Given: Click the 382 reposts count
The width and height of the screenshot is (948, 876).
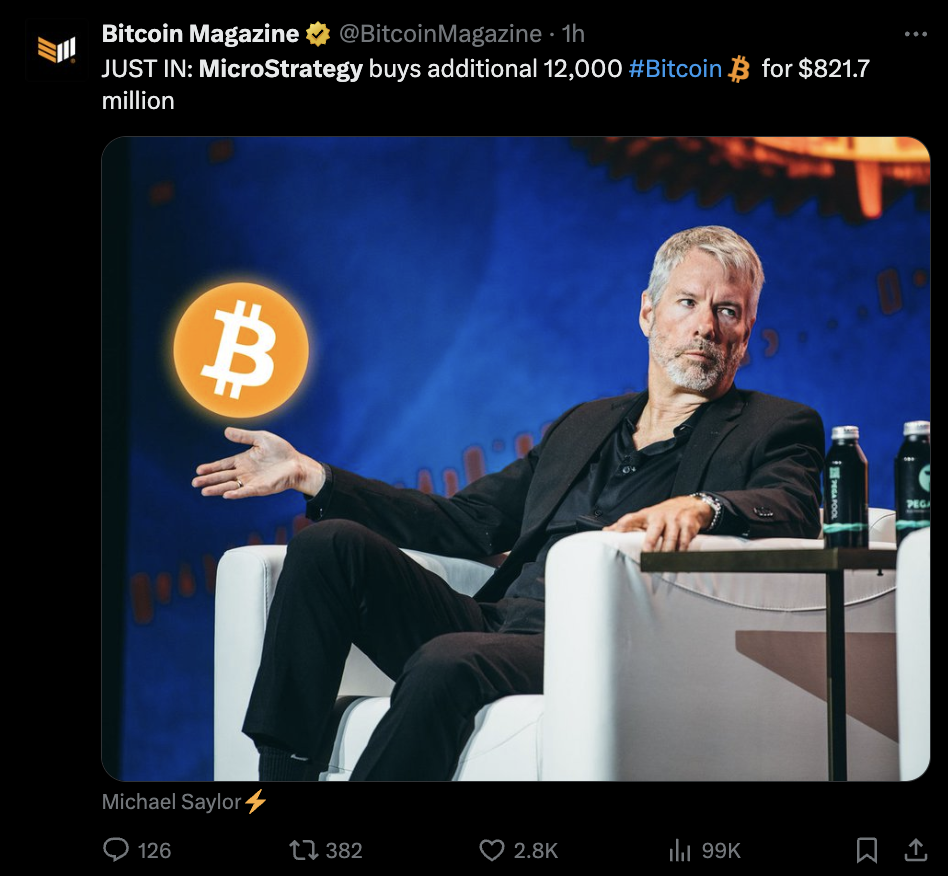Looking at the screenshot, I should [344, 851].
